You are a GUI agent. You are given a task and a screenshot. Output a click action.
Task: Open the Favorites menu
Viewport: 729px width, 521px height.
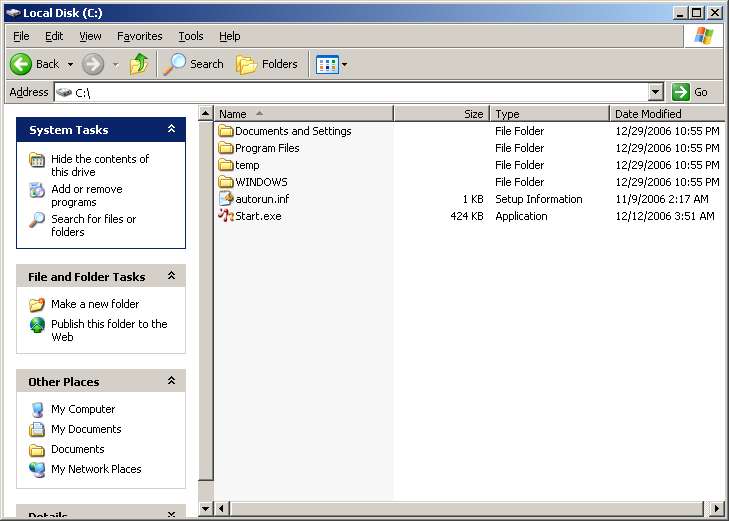click(x=139, y=36)
